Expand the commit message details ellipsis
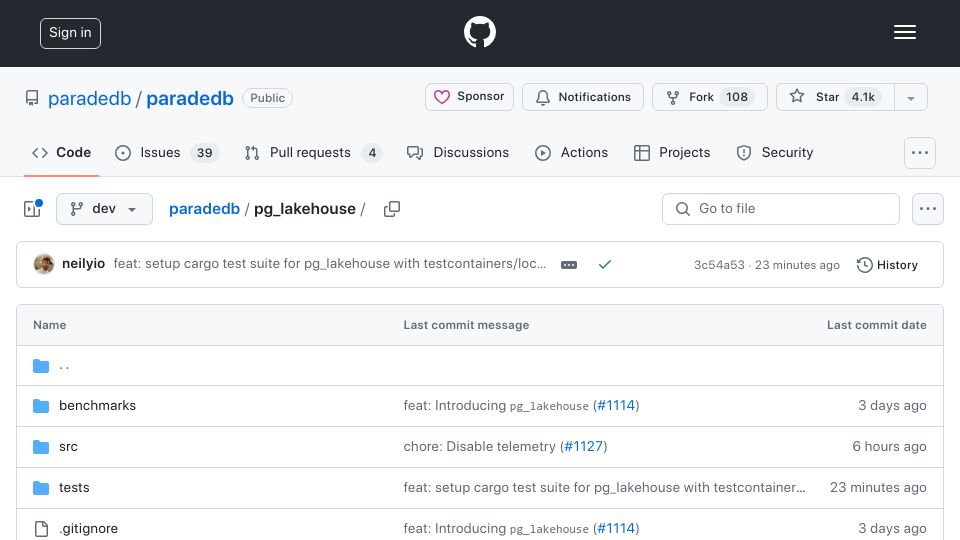Screen dimensions: 960x540 pyautogui.click(x=569, y=264)
